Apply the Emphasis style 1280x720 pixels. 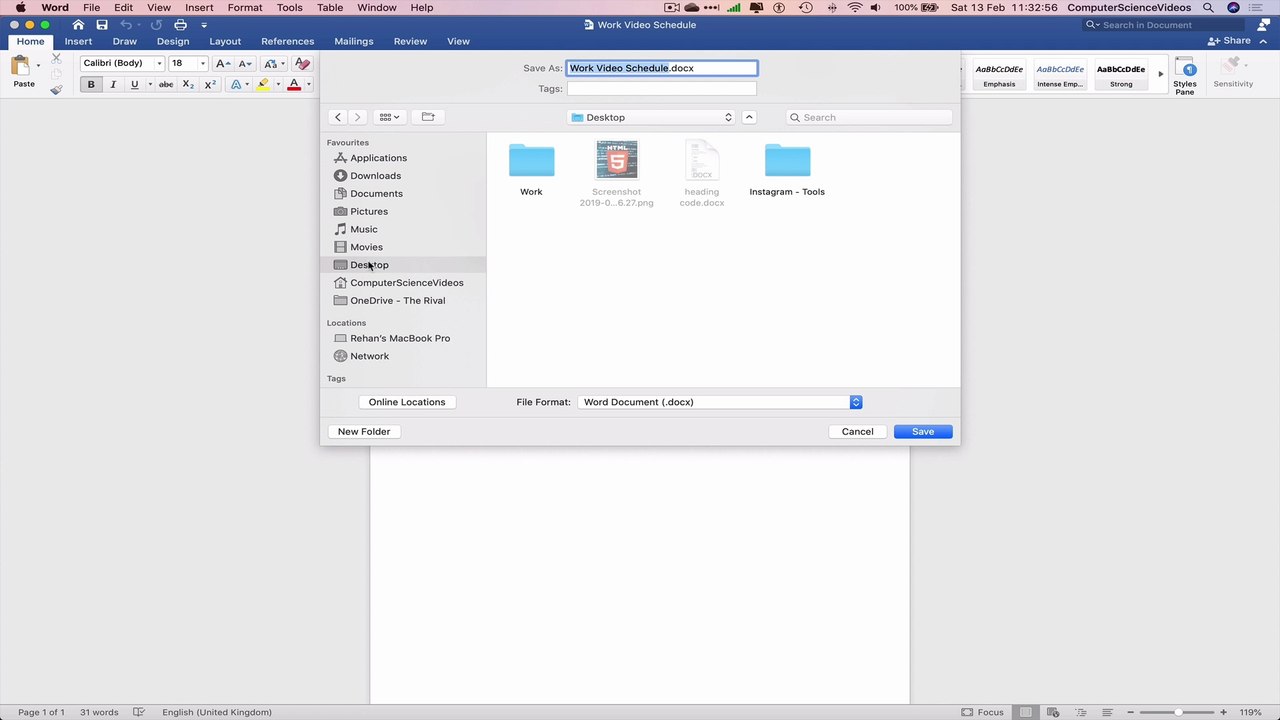pyautogui.click(x=999, y=75)
